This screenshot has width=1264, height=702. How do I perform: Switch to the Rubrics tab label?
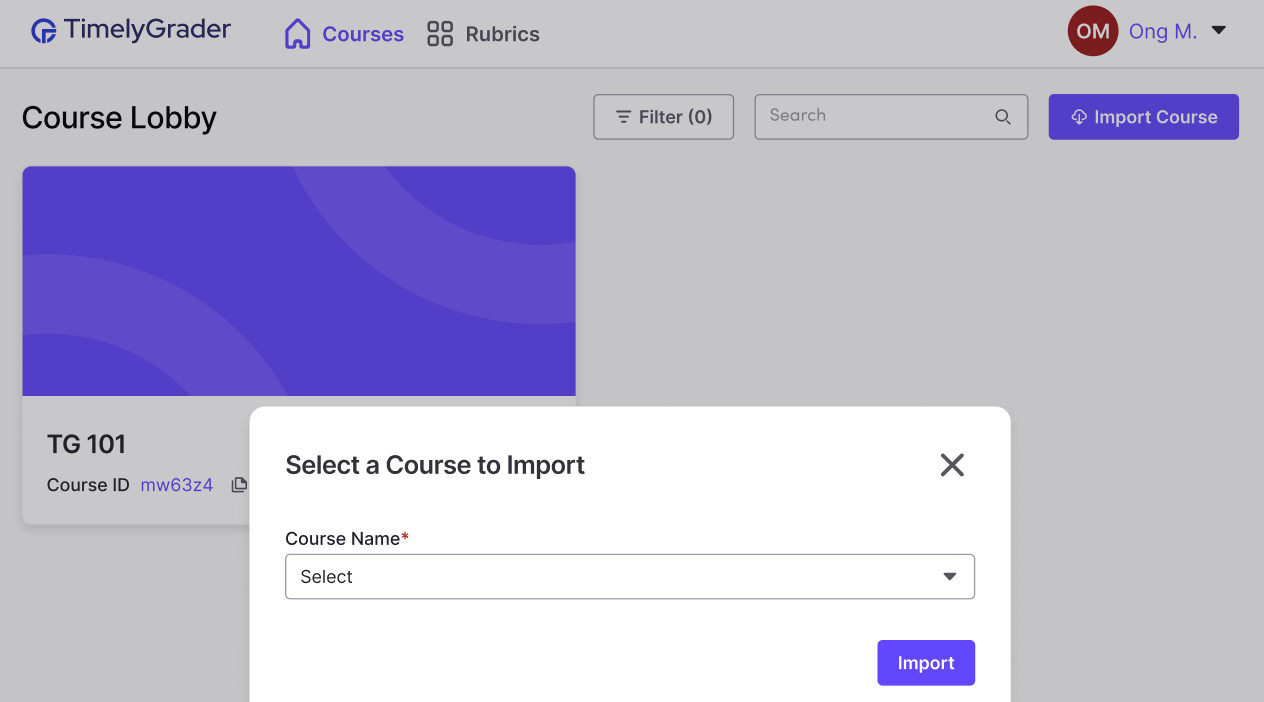pyautogui.click(x=502, y=34)
